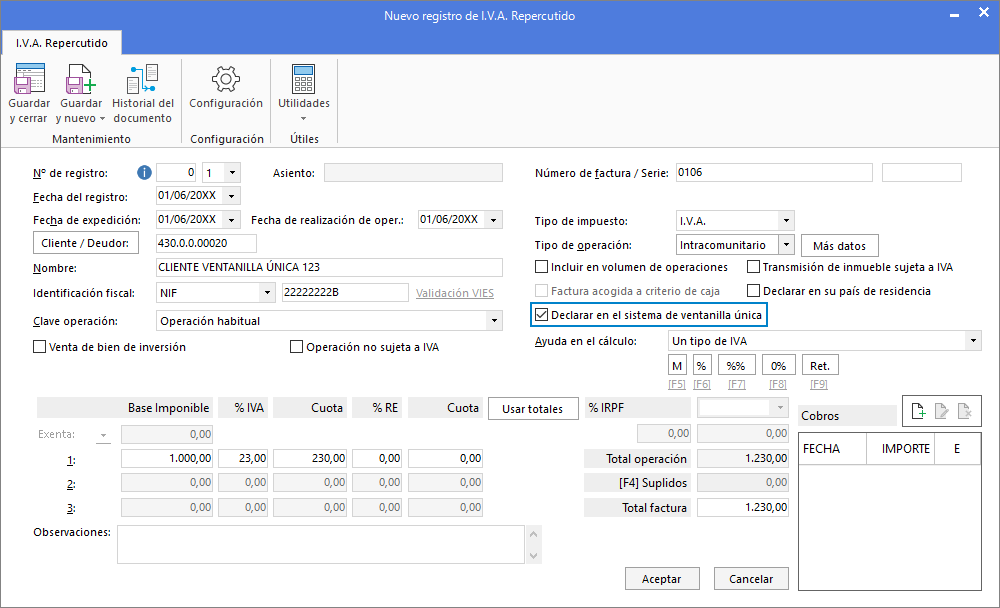Click row 1 Base Imponible field
Image resolution: width=1000 pixels, height=608 pixels.
166,458
